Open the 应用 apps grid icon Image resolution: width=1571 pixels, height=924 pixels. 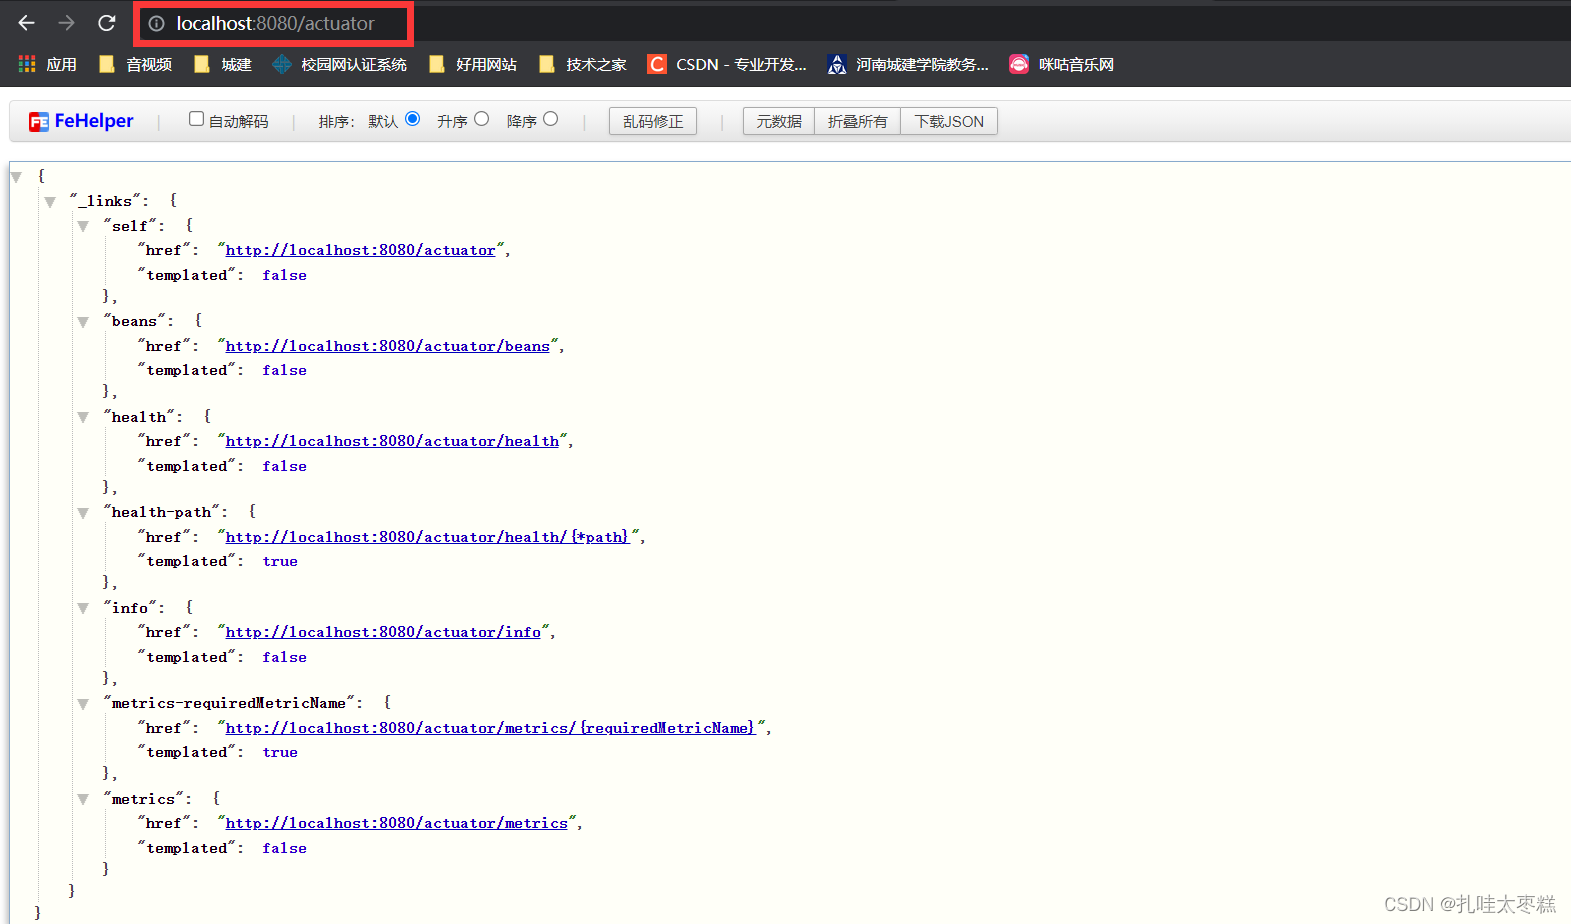[x=27, y=64]
